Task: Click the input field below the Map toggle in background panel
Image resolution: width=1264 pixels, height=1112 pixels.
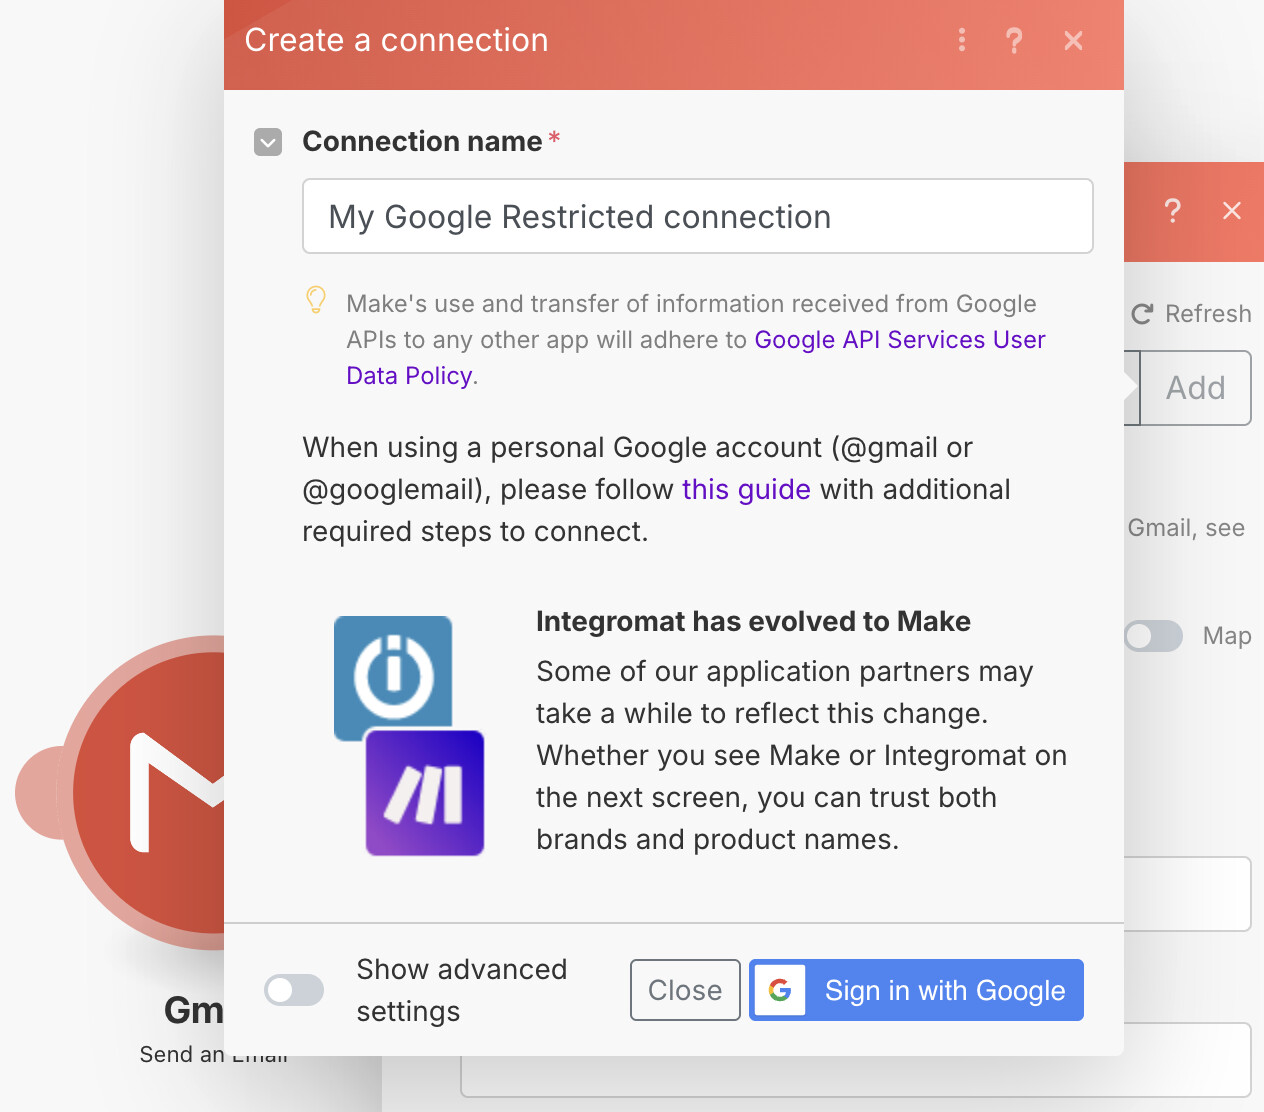Action: point(1187,894)
